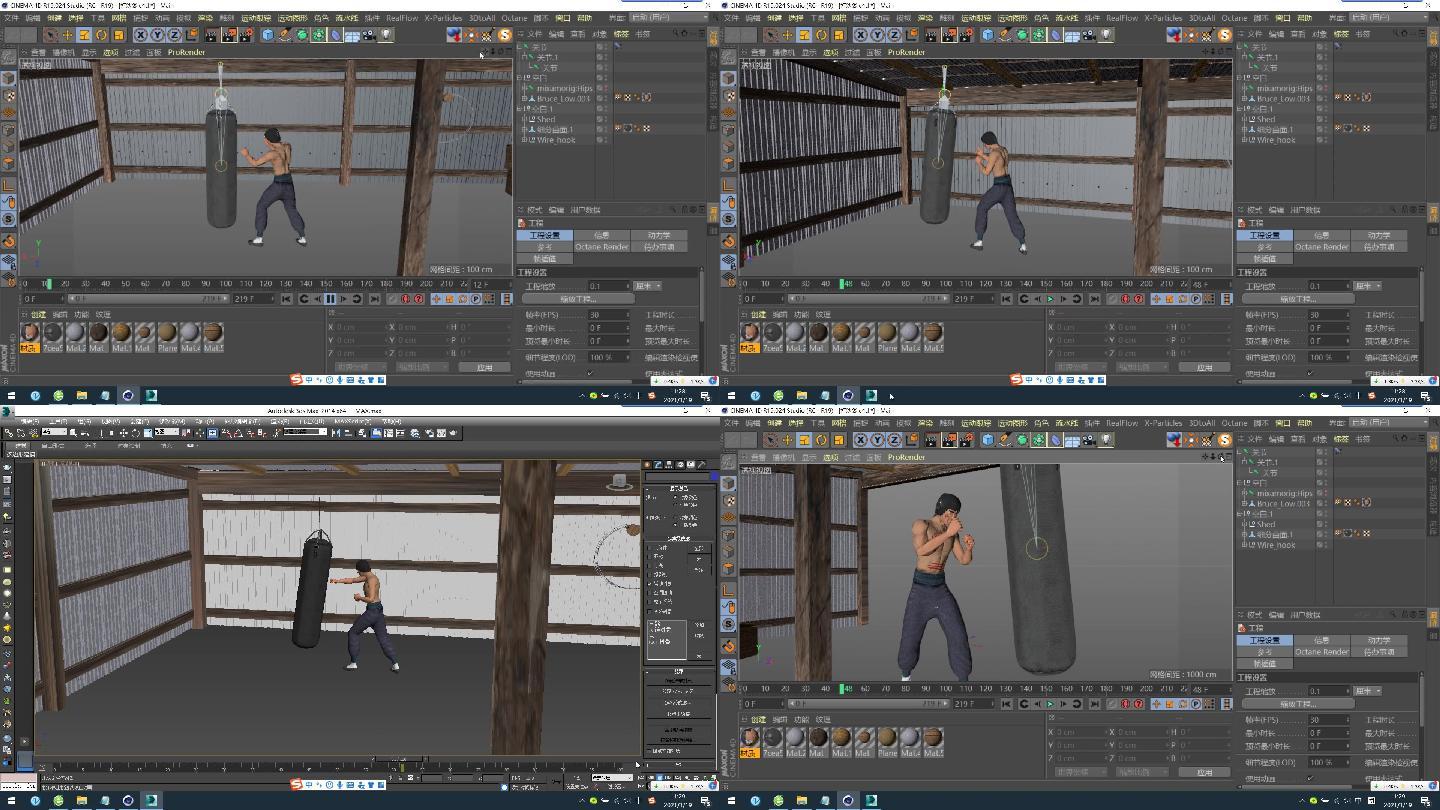Enable Polygons mode in top-left Cinema 4D palette

(8, 163)
